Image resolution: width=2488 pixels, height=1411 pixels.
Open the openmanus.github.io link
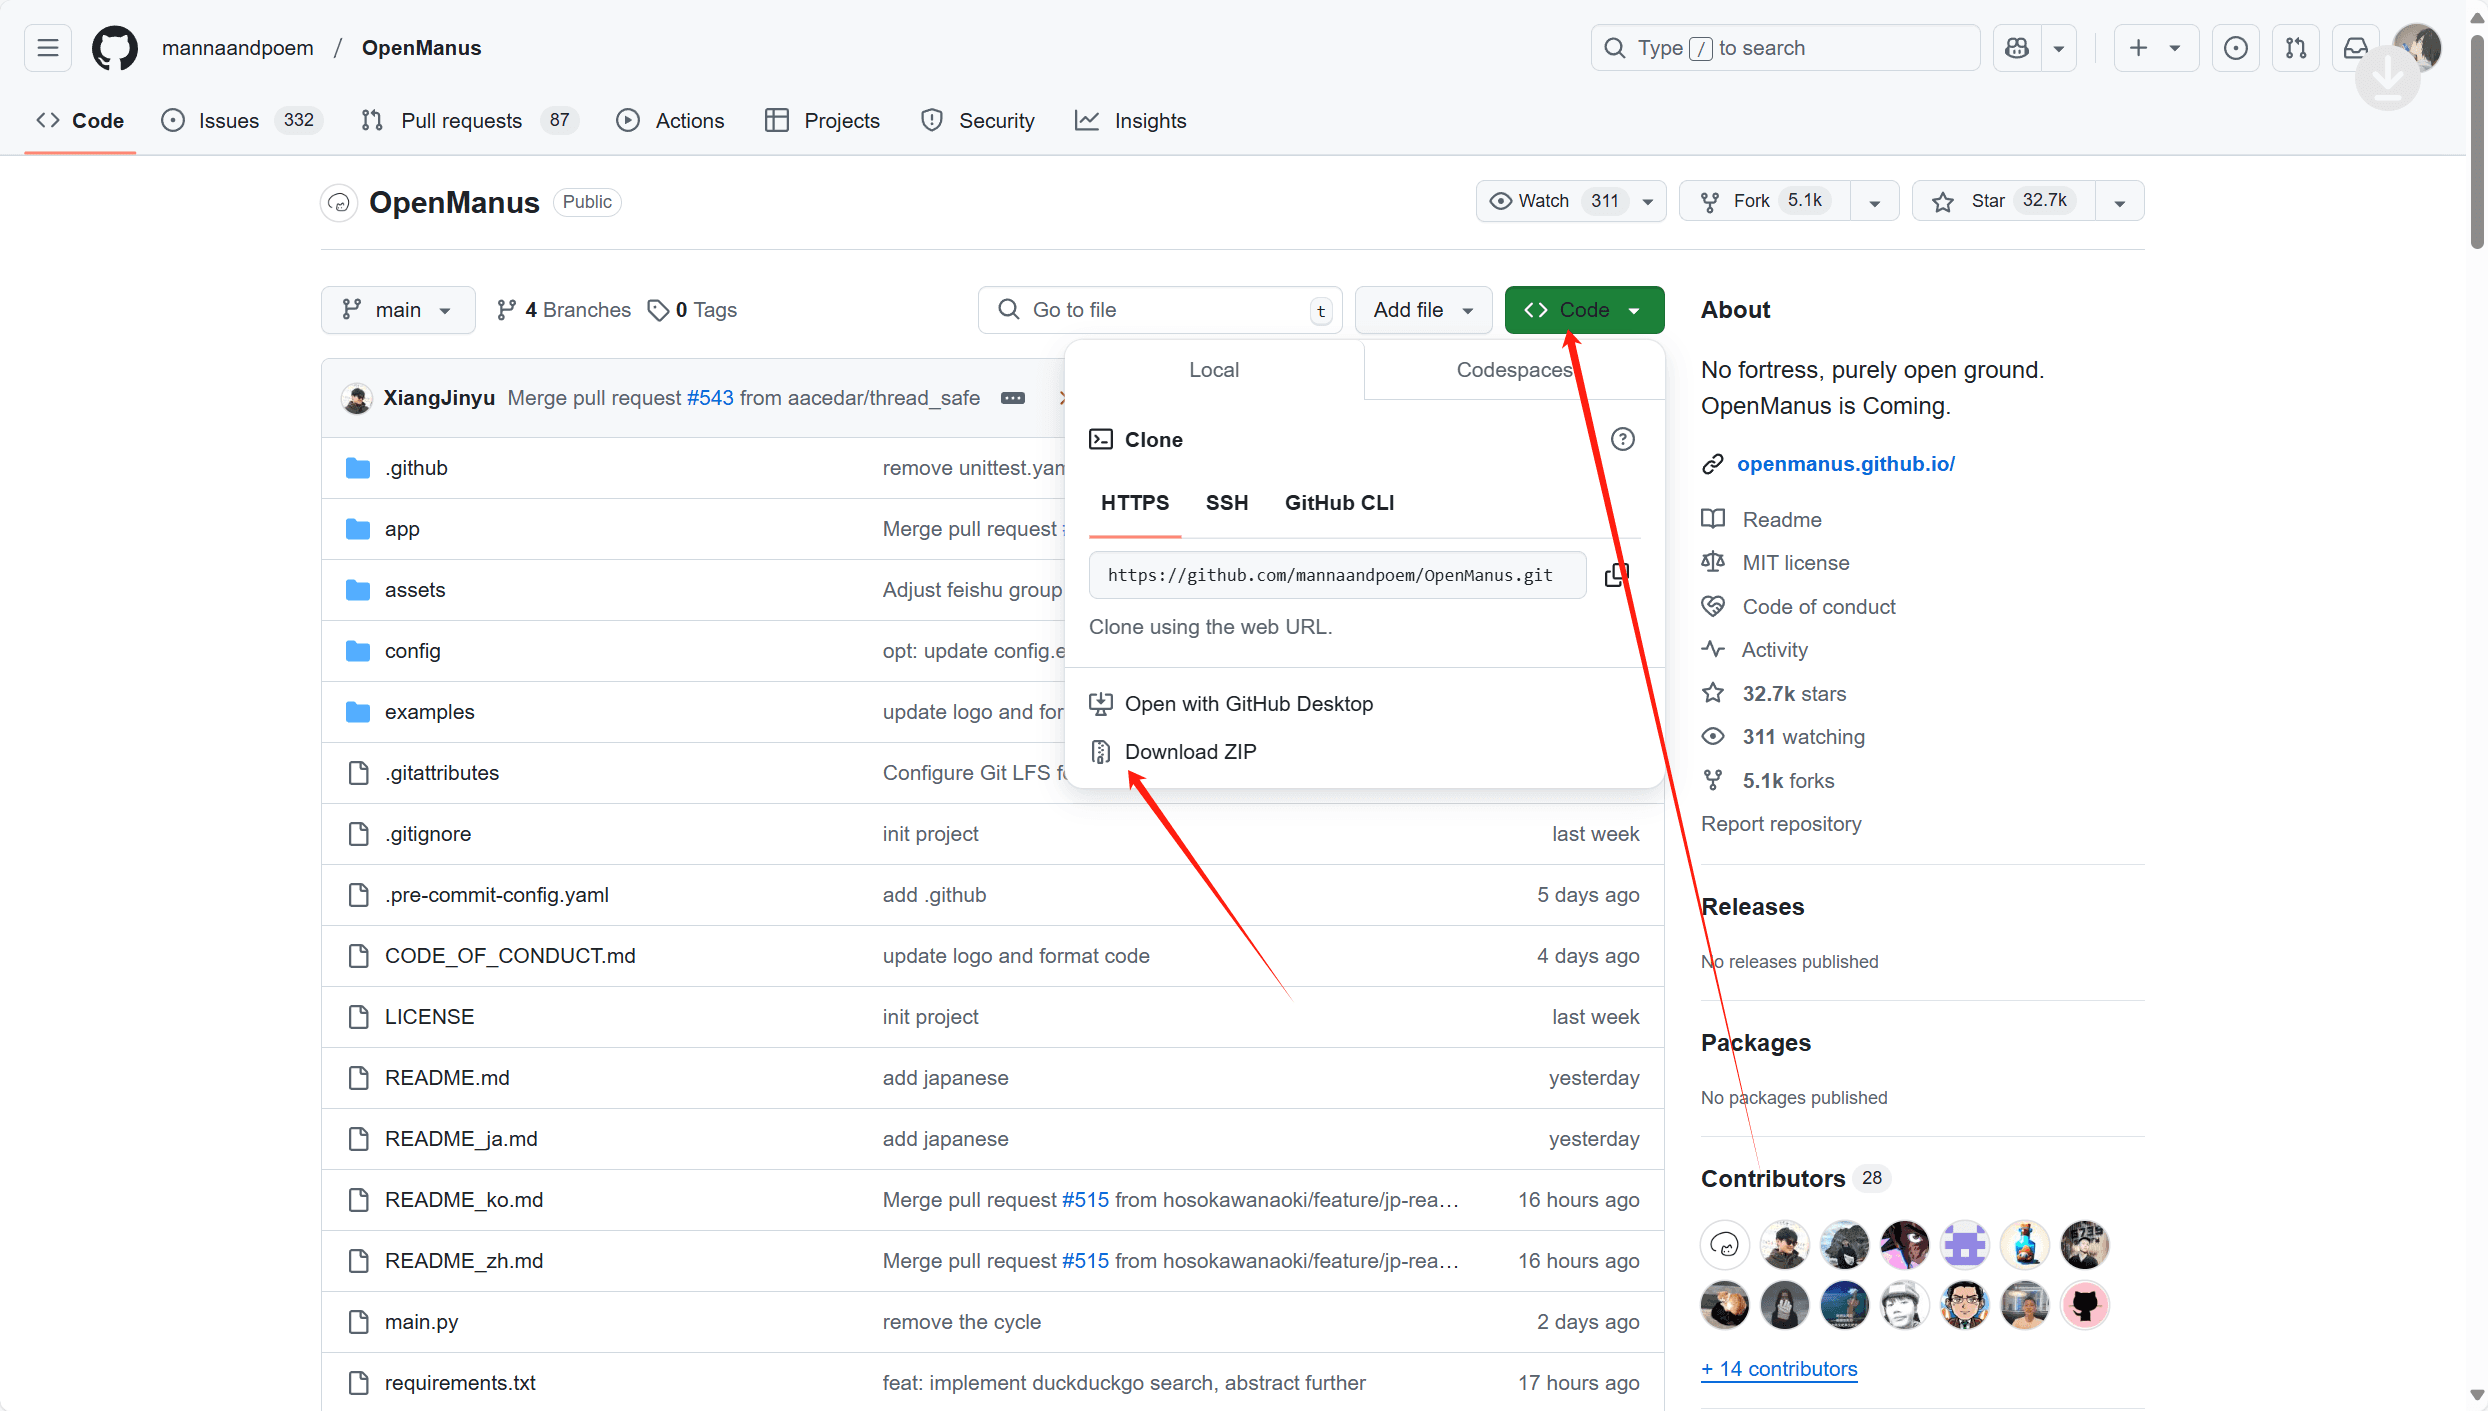(1845, 464)
